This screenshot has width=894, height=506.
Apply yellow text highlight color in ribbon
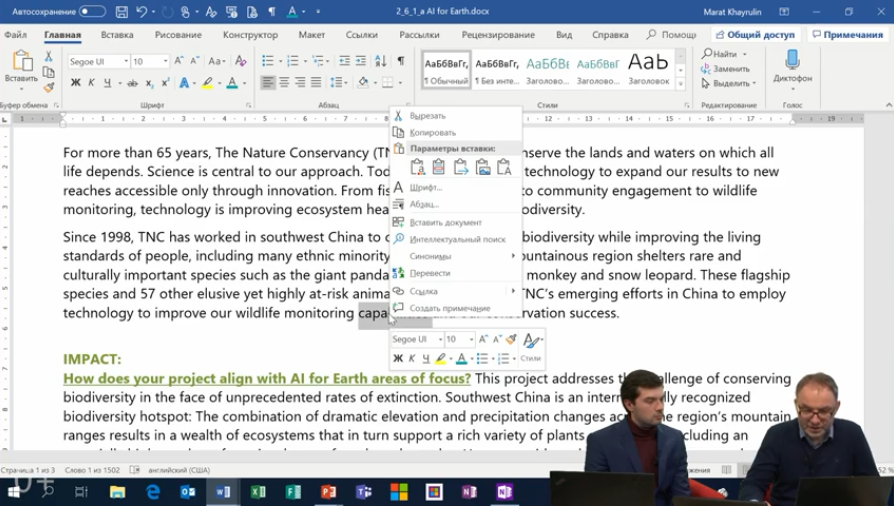coord(207,83)
